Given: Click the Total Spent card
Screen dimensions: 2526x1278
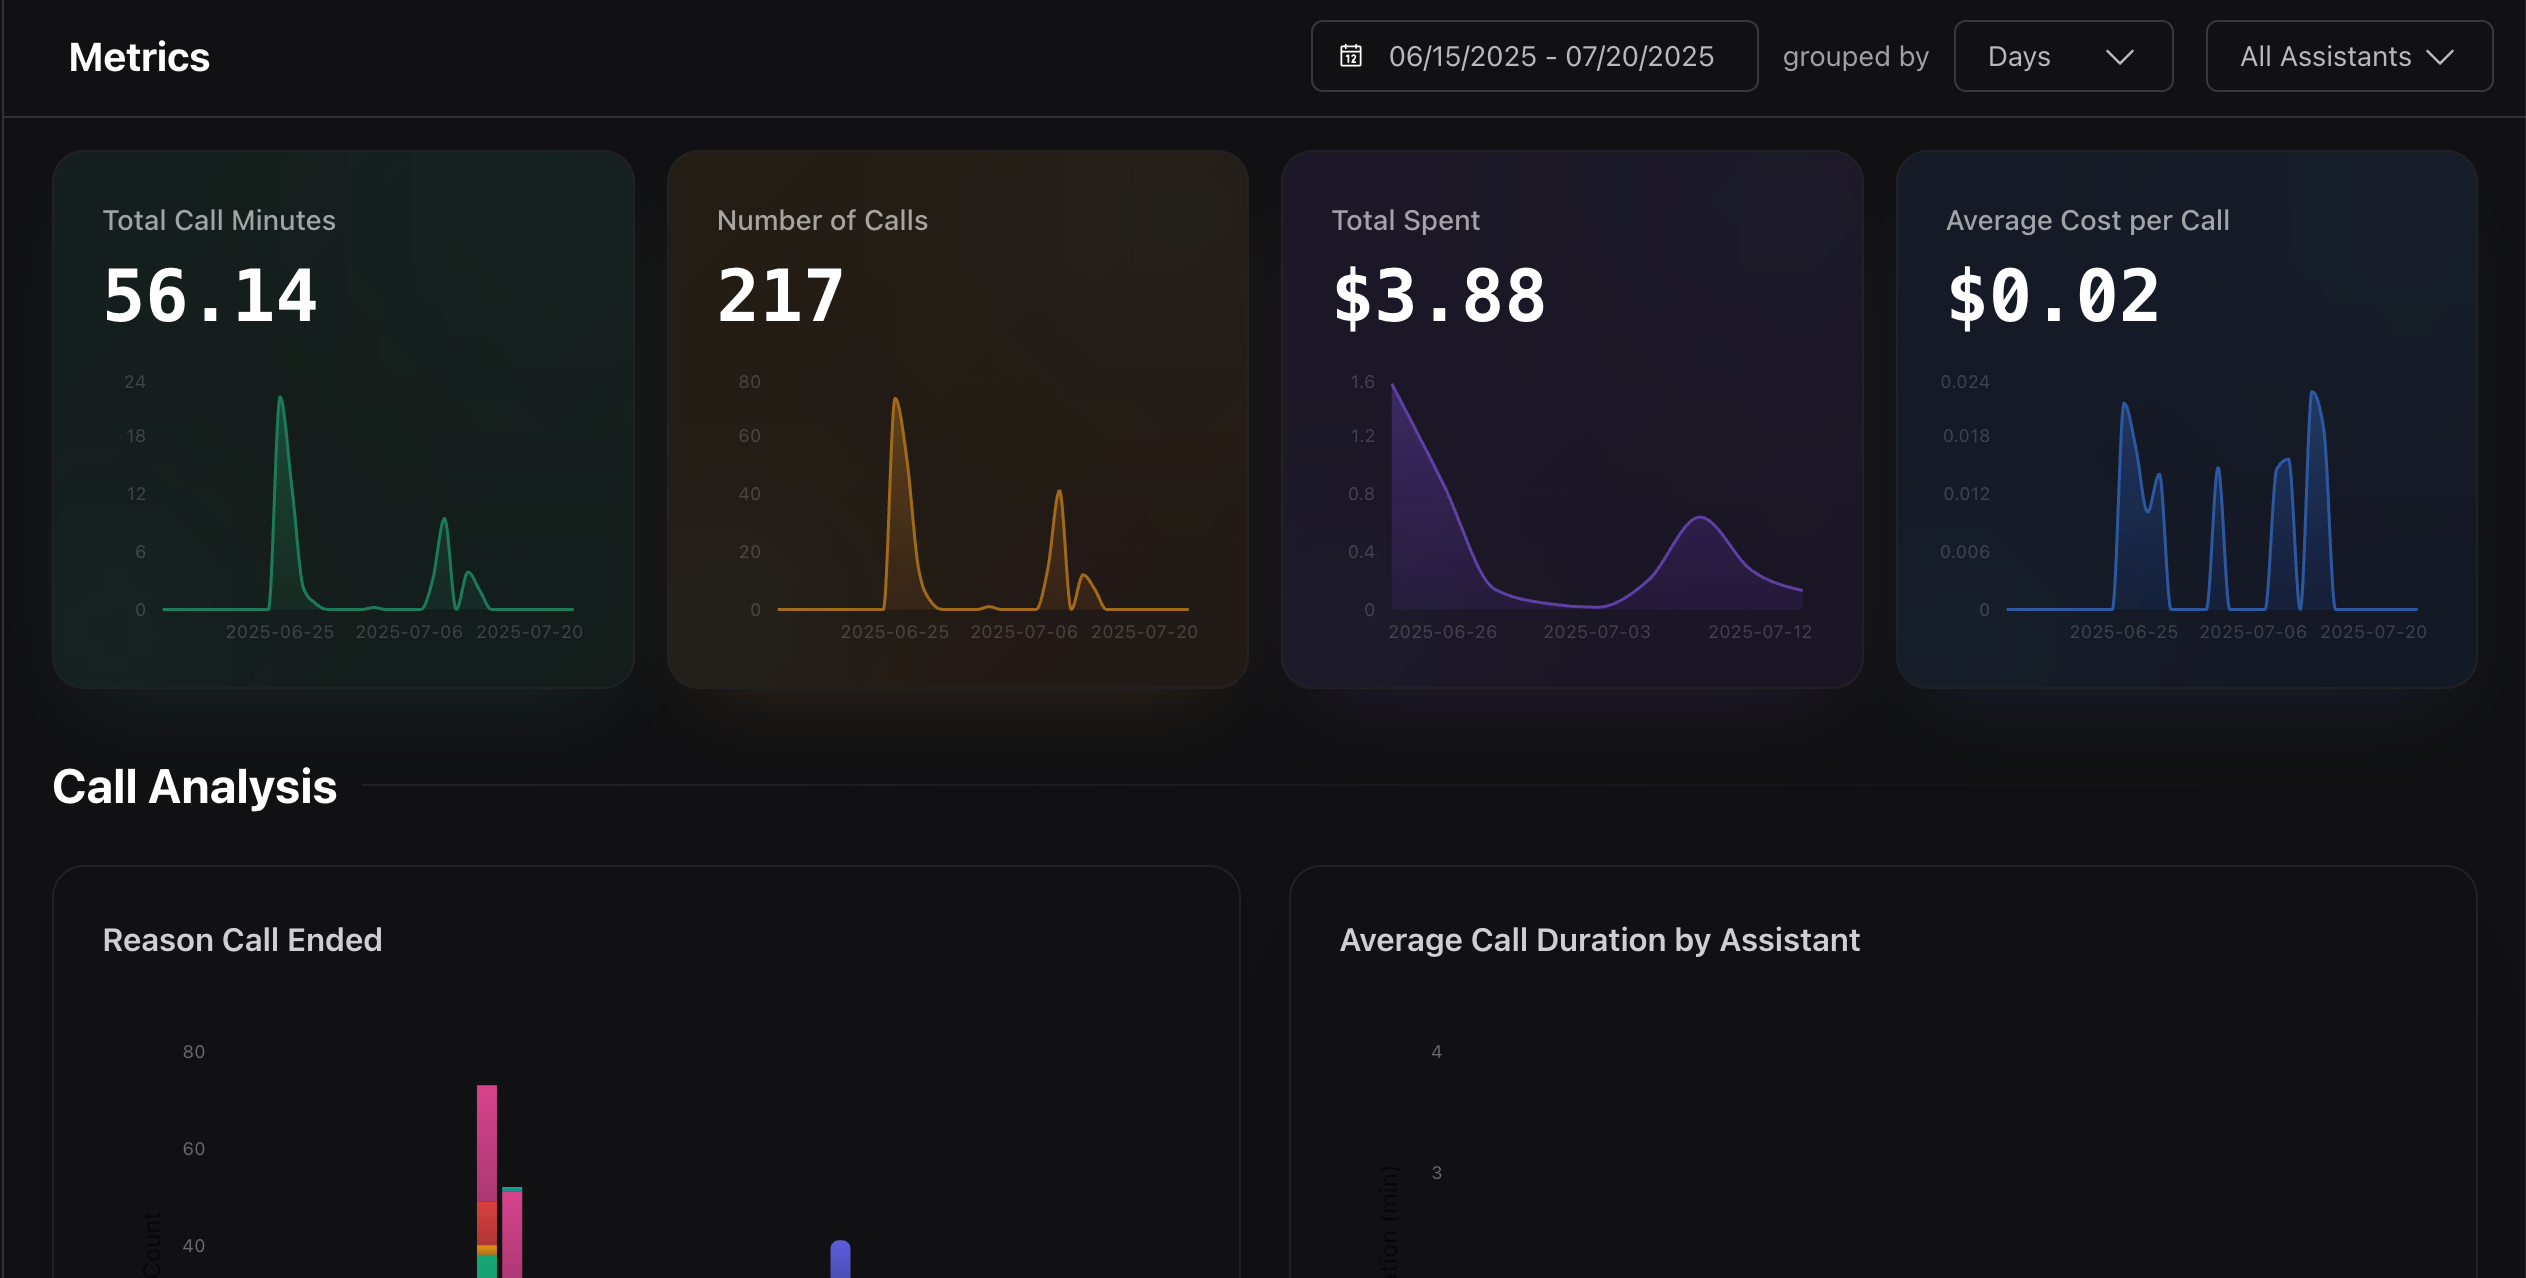Looking at the screenshot, I should [1571, 419].
